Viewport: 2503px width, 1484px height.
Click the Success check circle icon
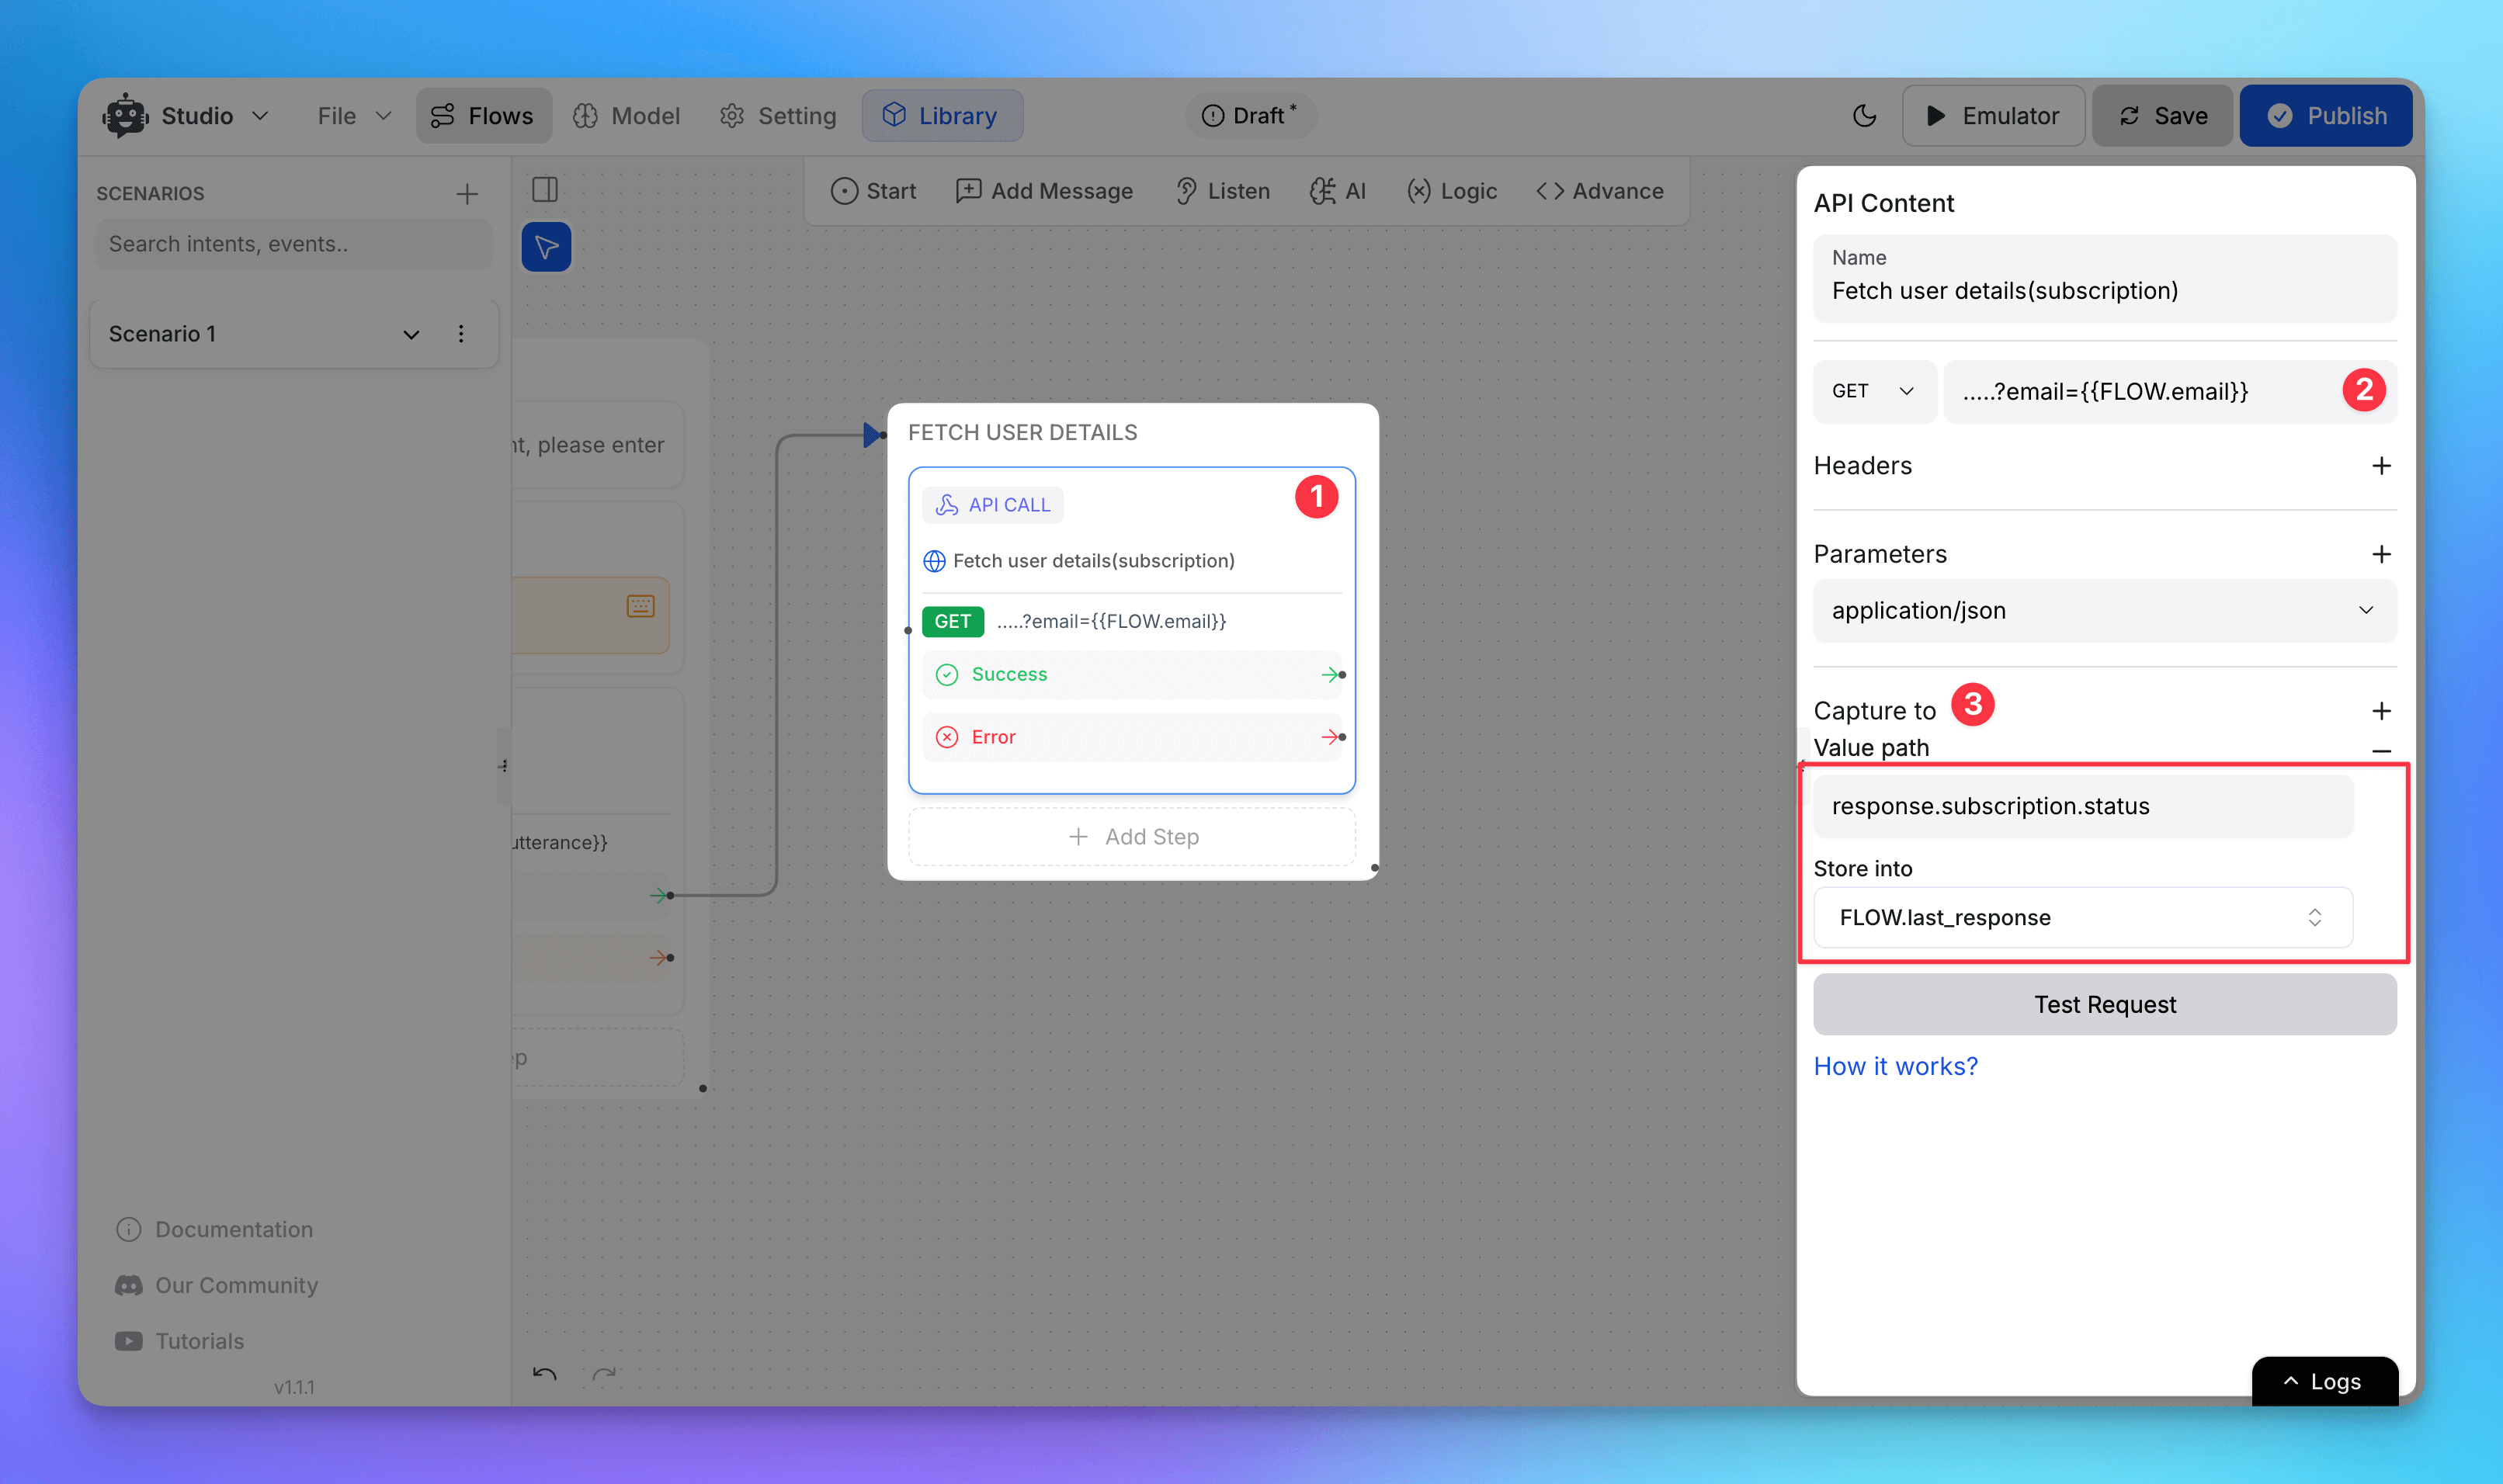pos(947,675)
